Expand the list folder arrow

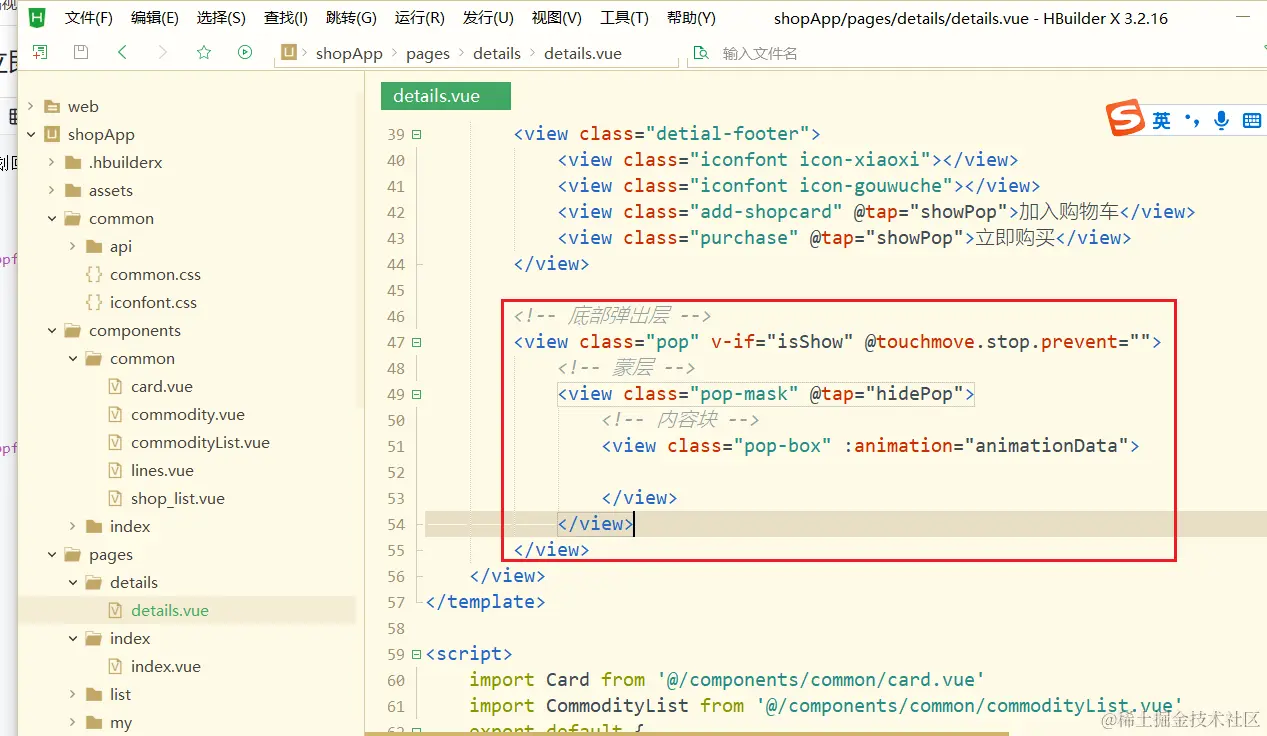[x=73, y=694]
